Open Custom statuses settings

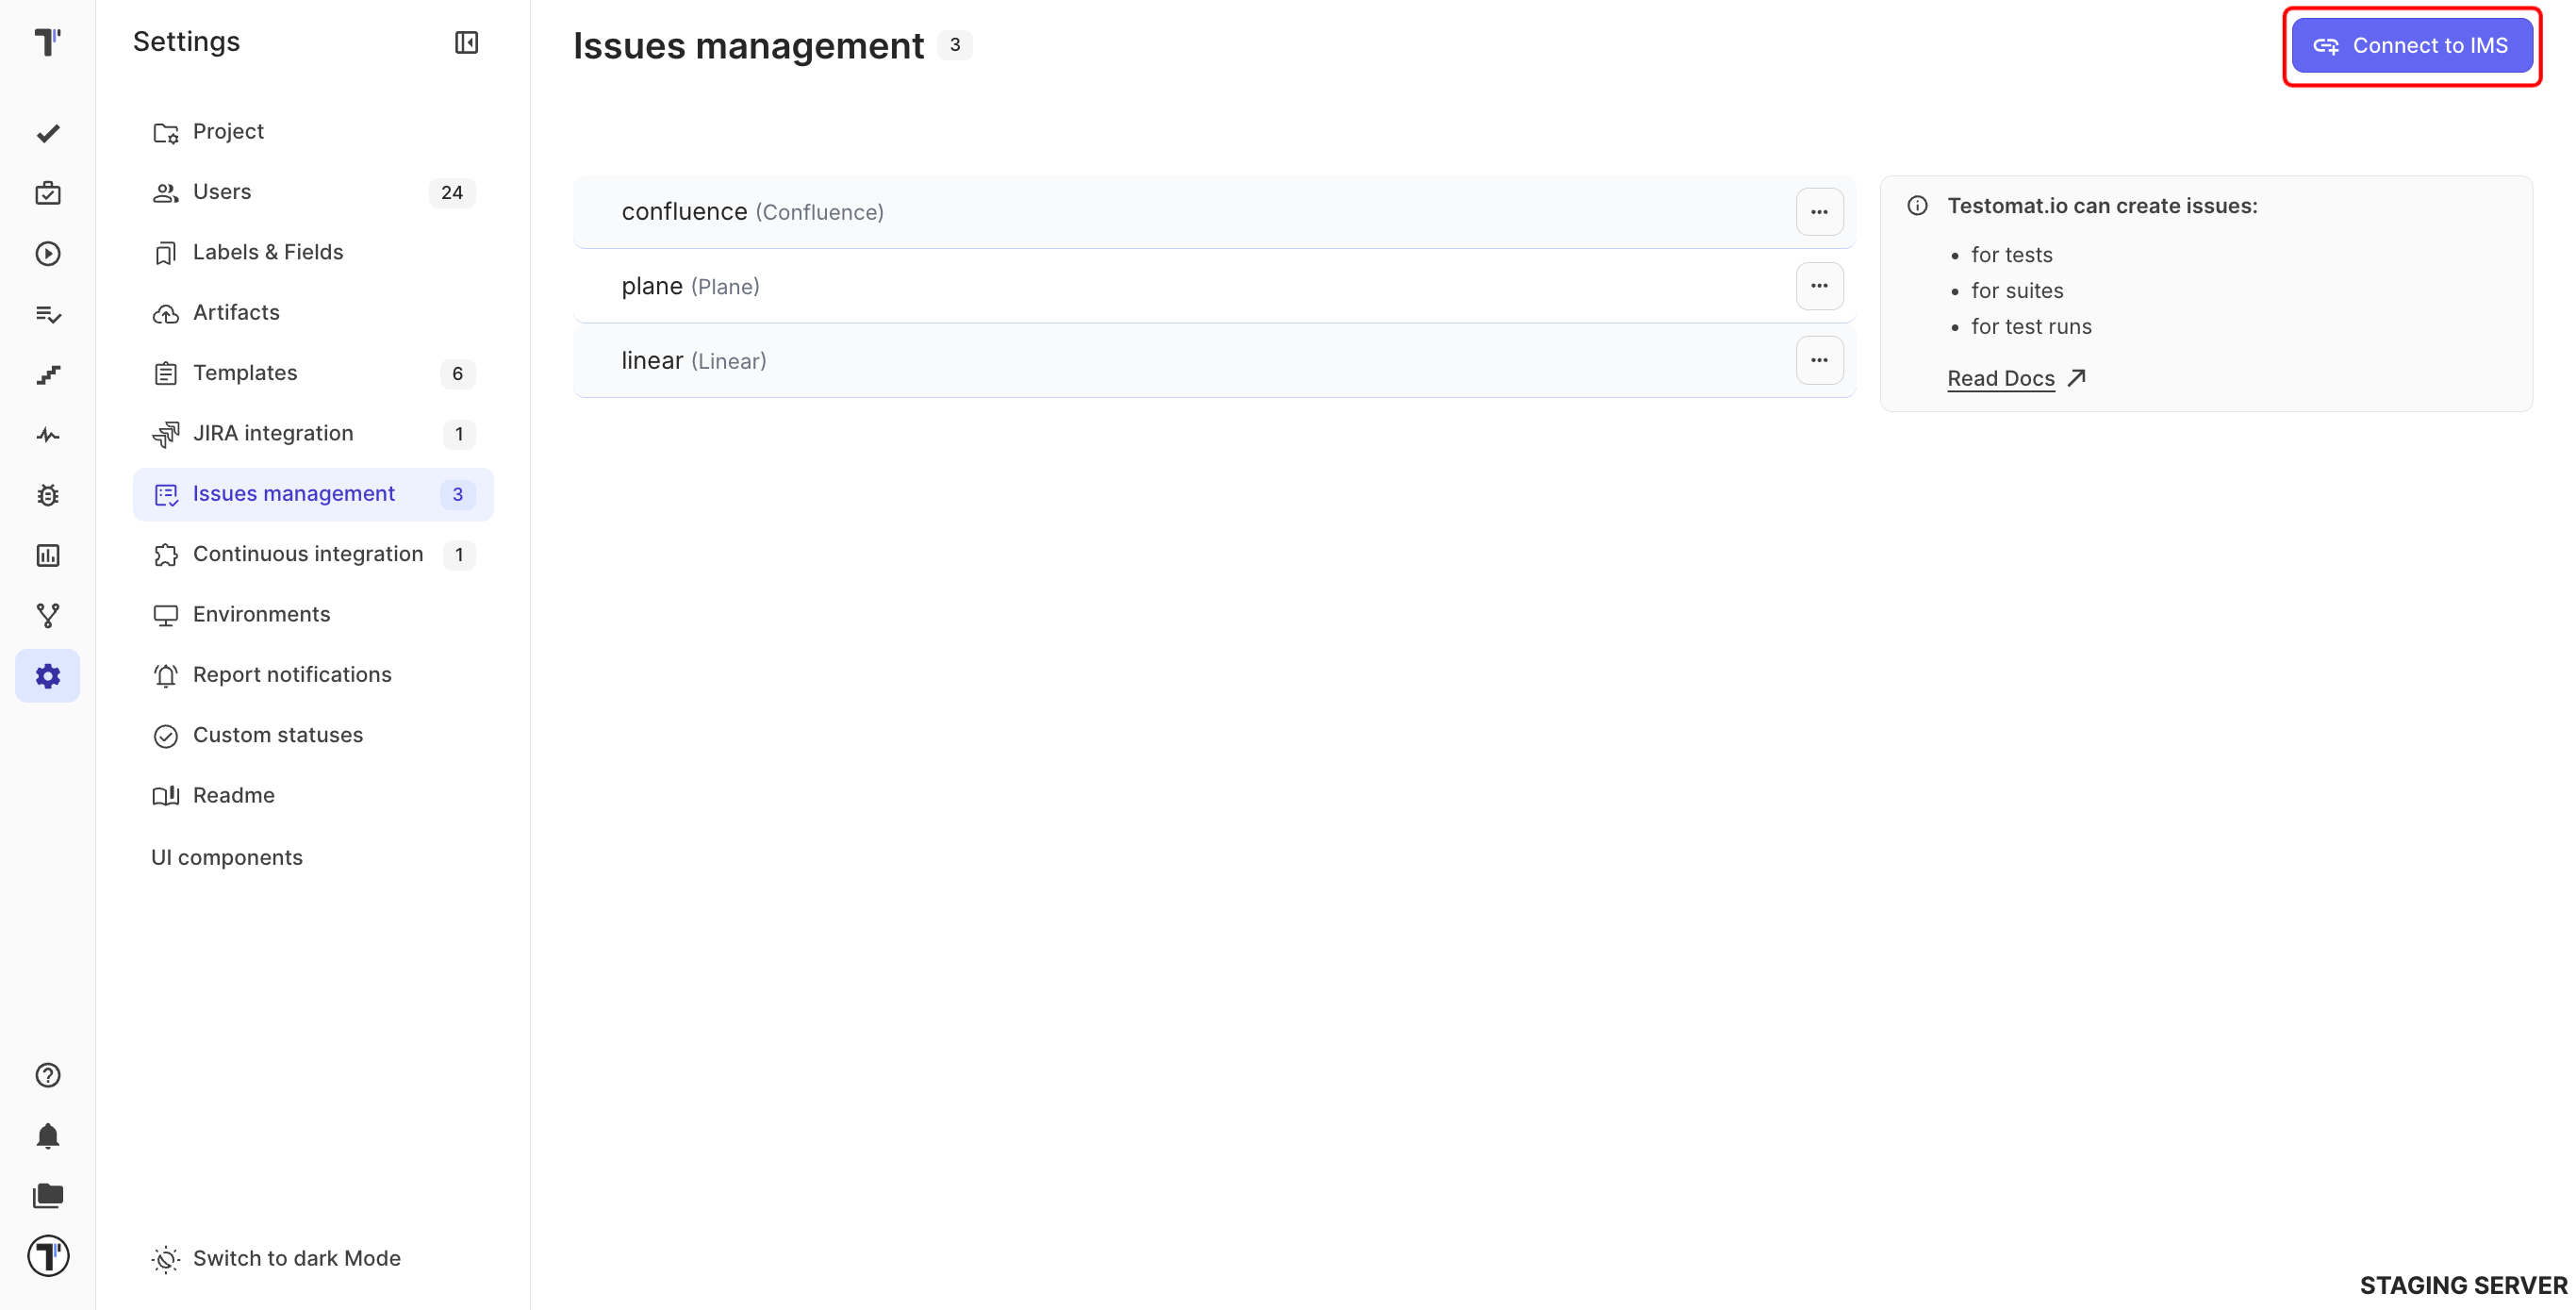[313, 735]
